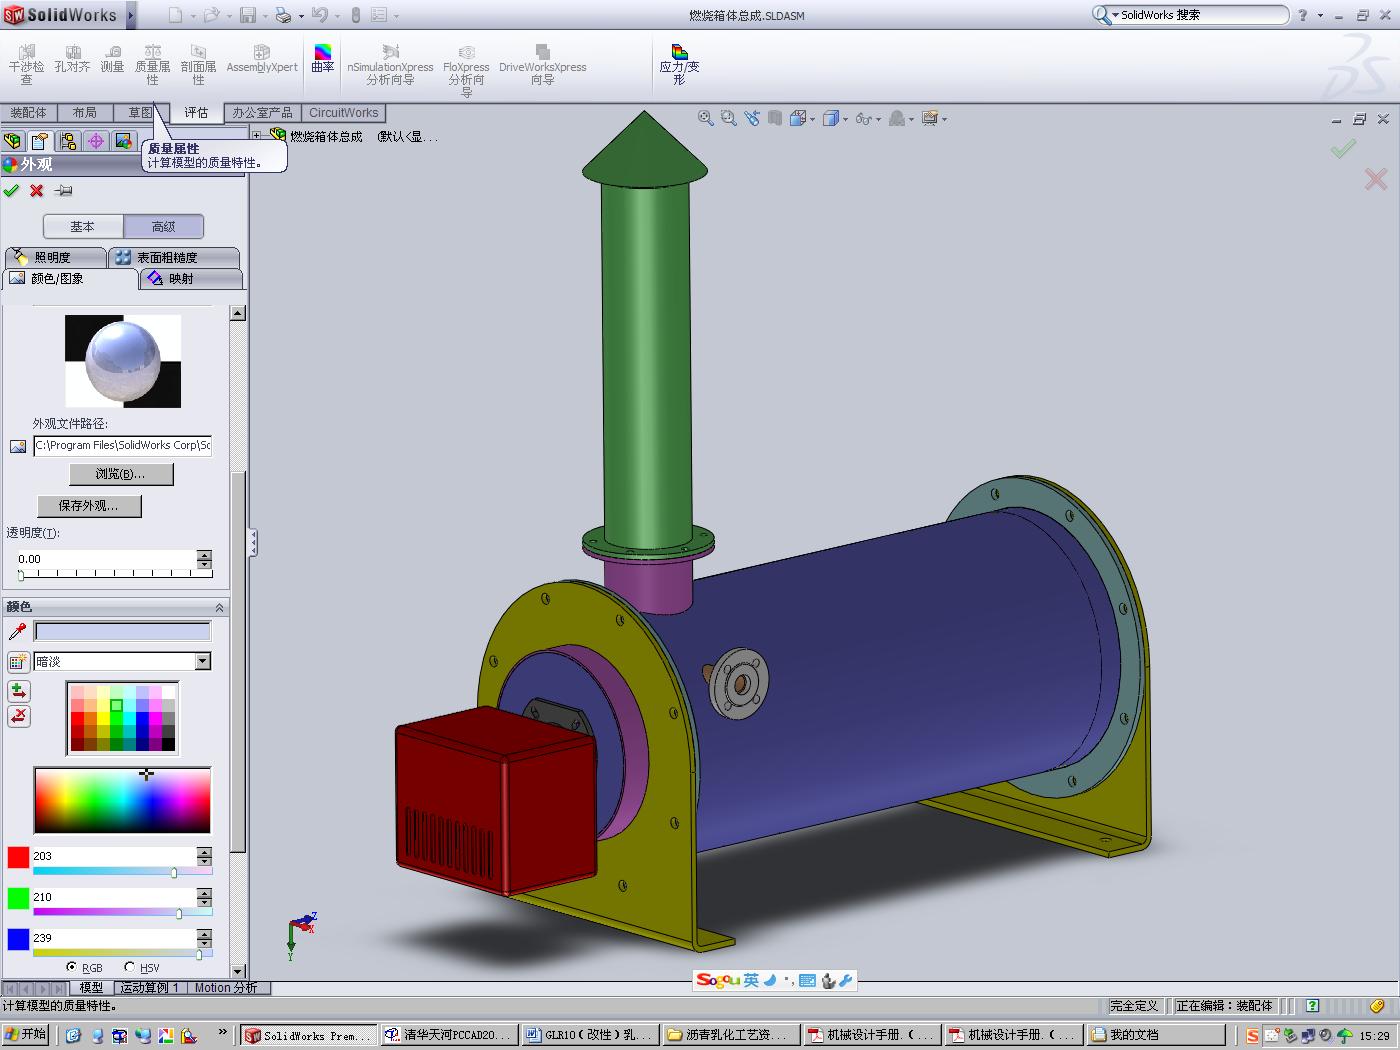Open the DriveWorksXpress wizard
The height and width of the screenshot is (1050, 1400).
[542, 64]
